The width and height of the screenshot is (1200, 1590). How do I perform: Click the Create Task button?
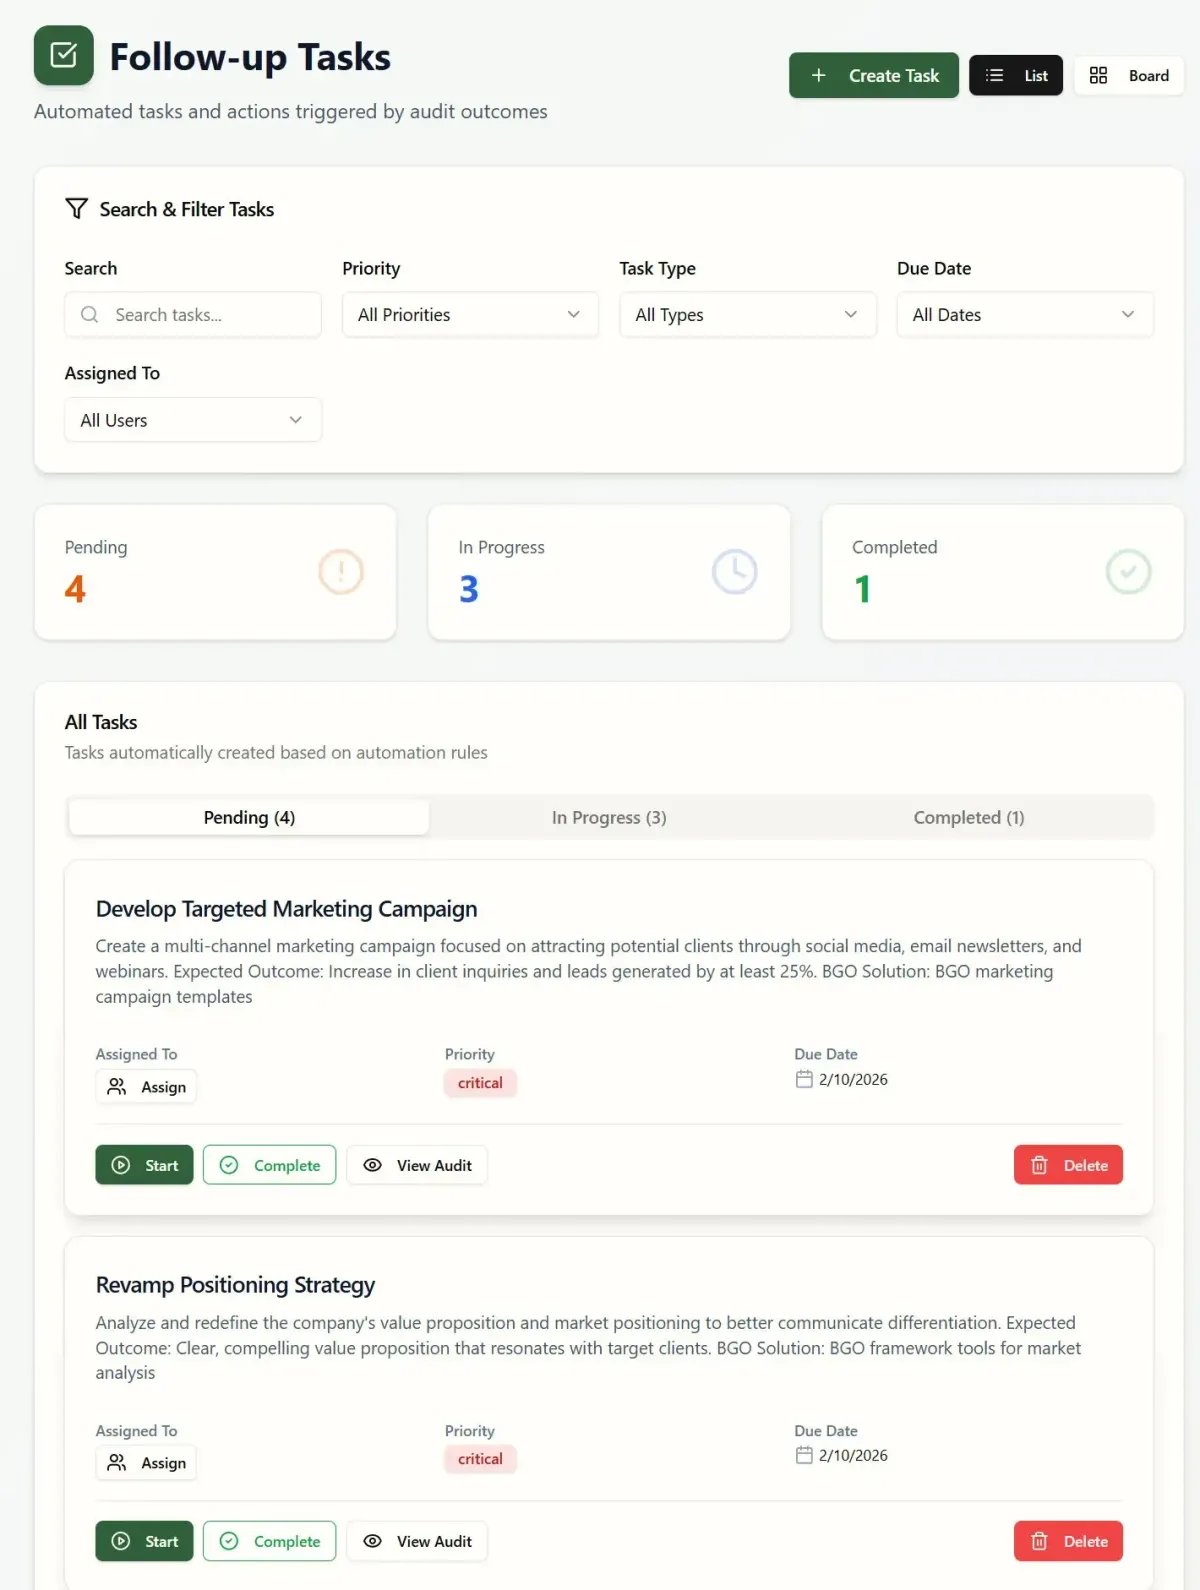[x=873, y=75]
